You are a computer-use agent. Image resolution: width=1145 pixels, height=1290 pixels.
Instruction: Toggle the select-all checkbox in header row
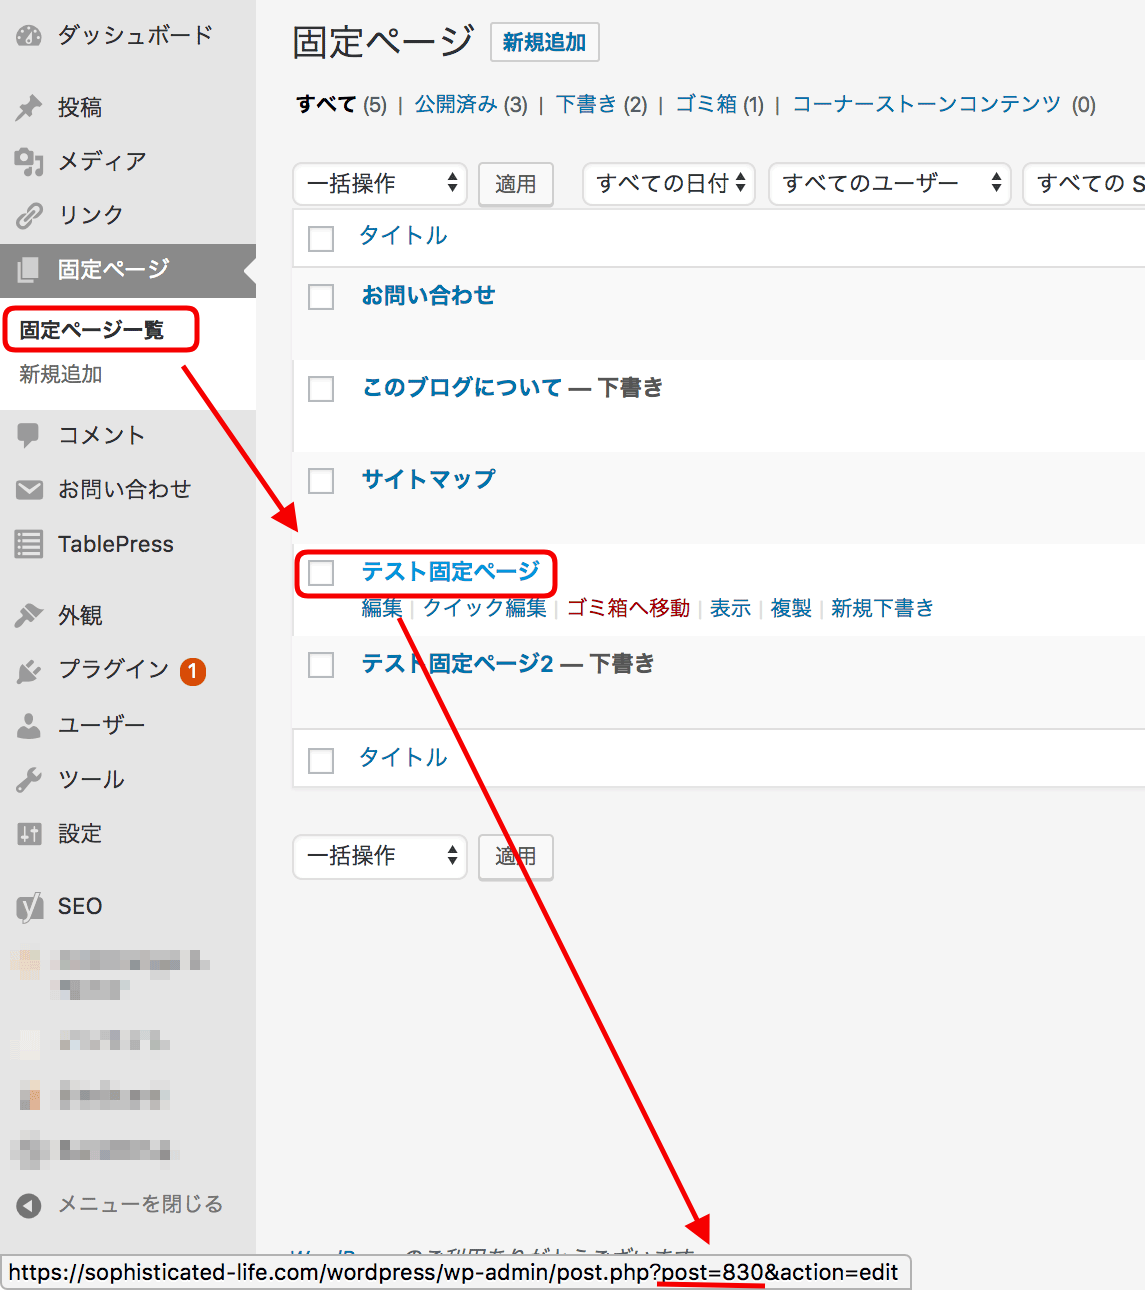tap(321, 238)
